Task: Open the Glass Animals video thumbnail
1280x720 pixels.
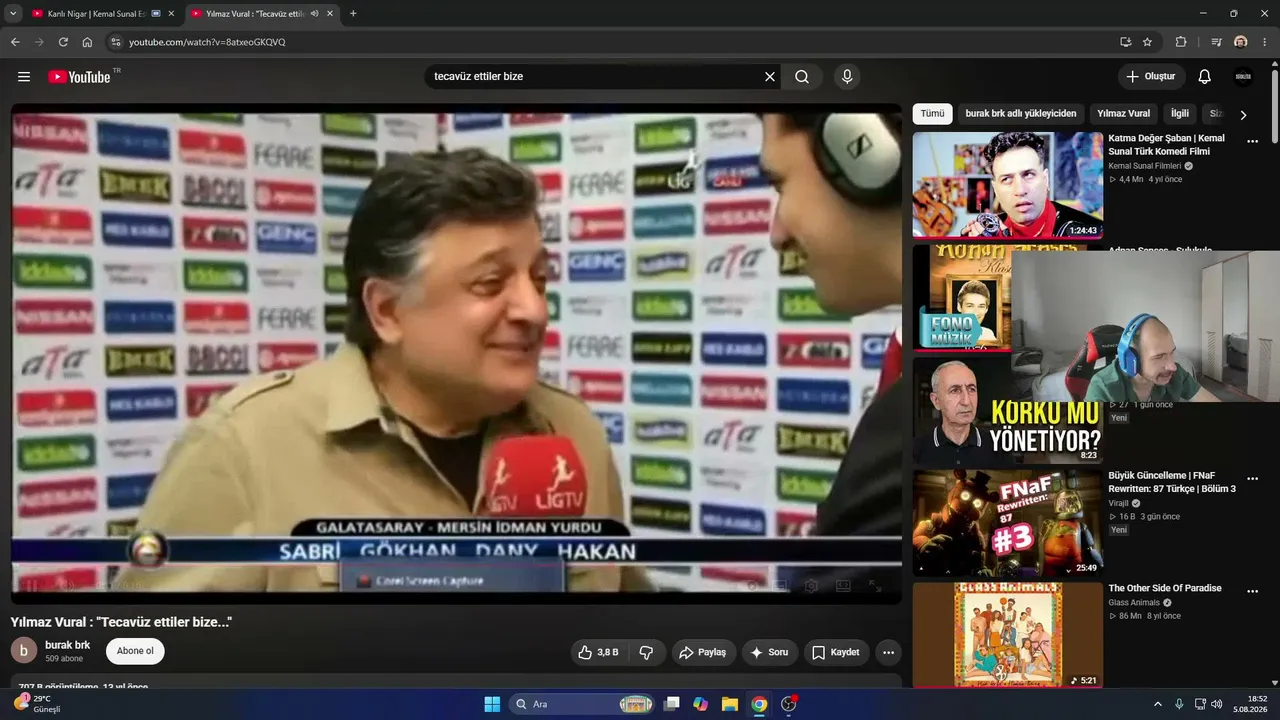Action: click(1008, 636)
